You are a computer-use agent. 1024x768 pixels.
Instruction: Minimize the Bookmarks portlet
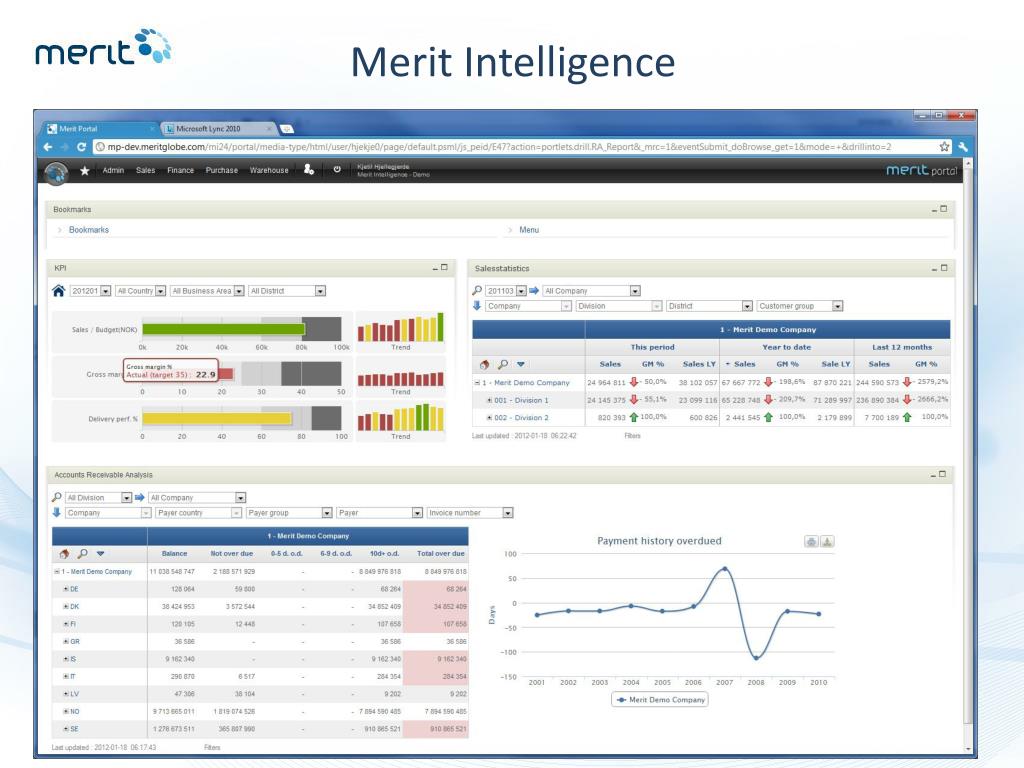tap(935, 210)
